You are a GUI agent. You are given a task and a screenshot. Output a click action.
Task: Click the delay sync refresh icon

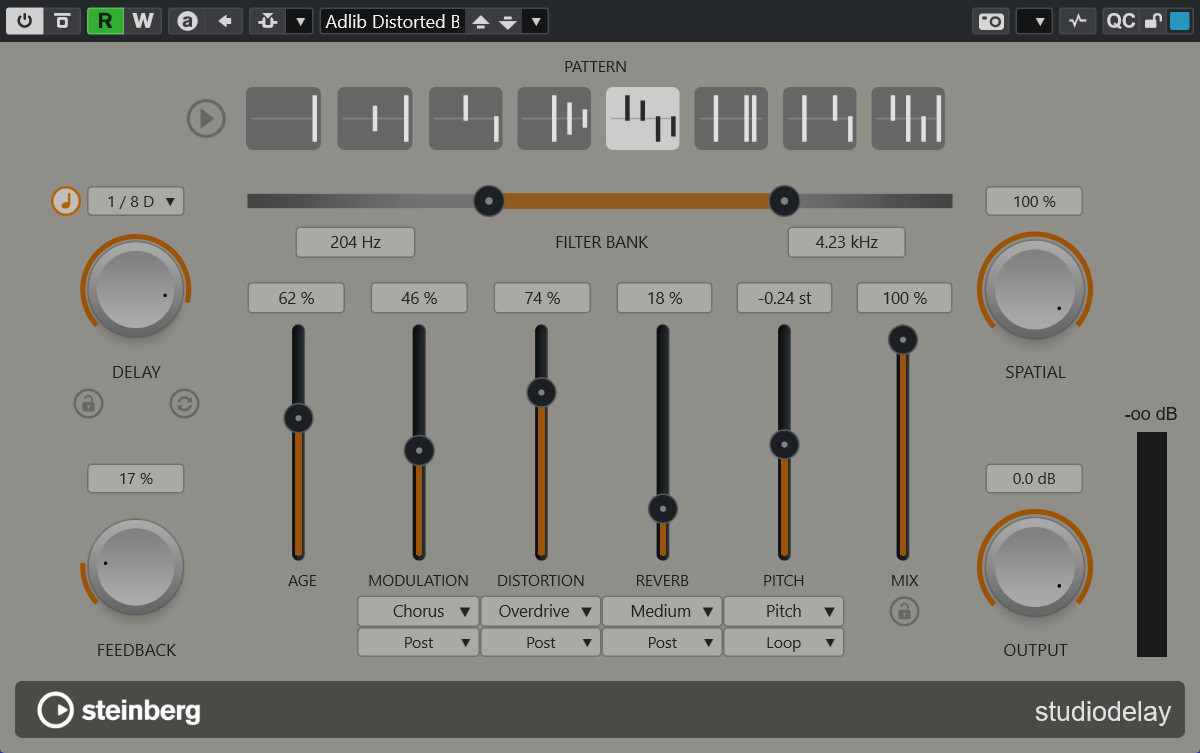tap(184, 404)
